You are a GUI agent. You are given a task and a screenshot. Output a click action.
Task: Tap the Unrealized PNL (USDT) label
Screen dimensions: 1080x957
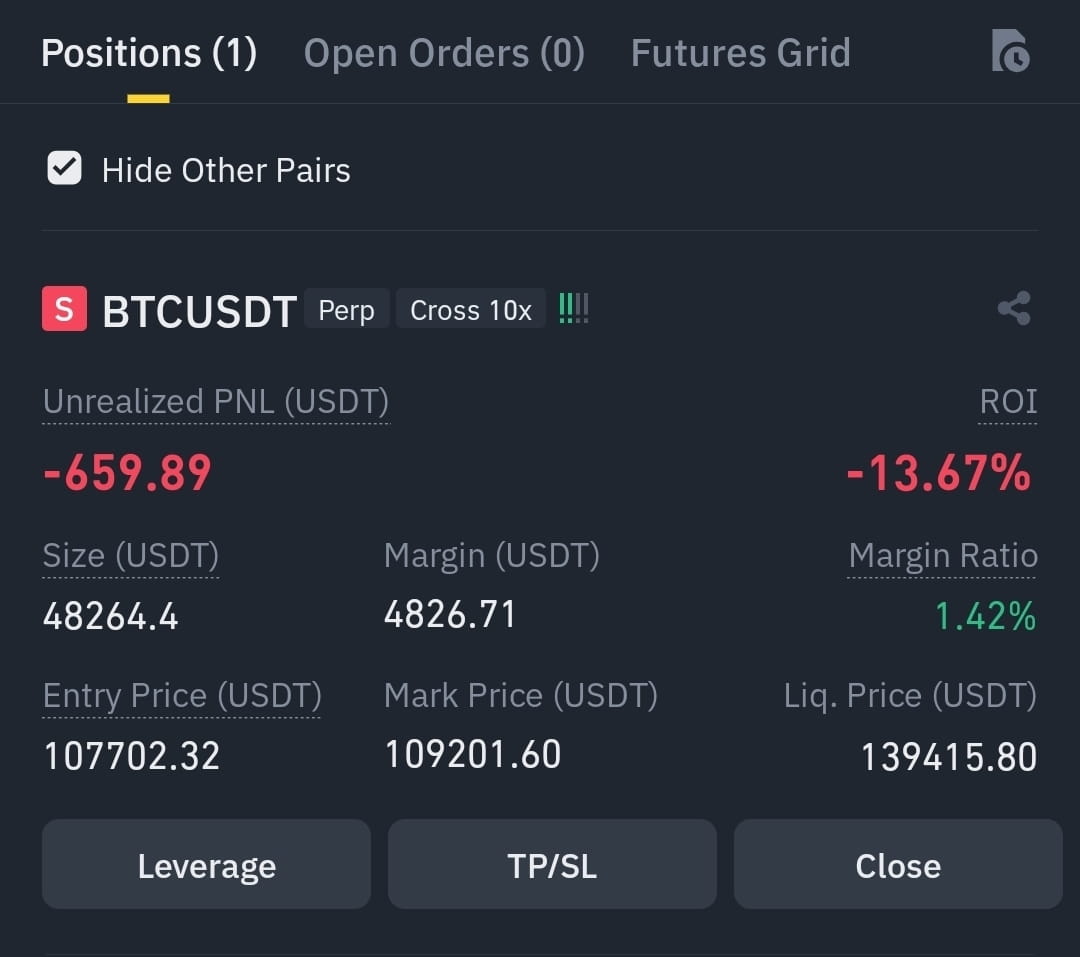pyautogui.click(x=216, y=402)
